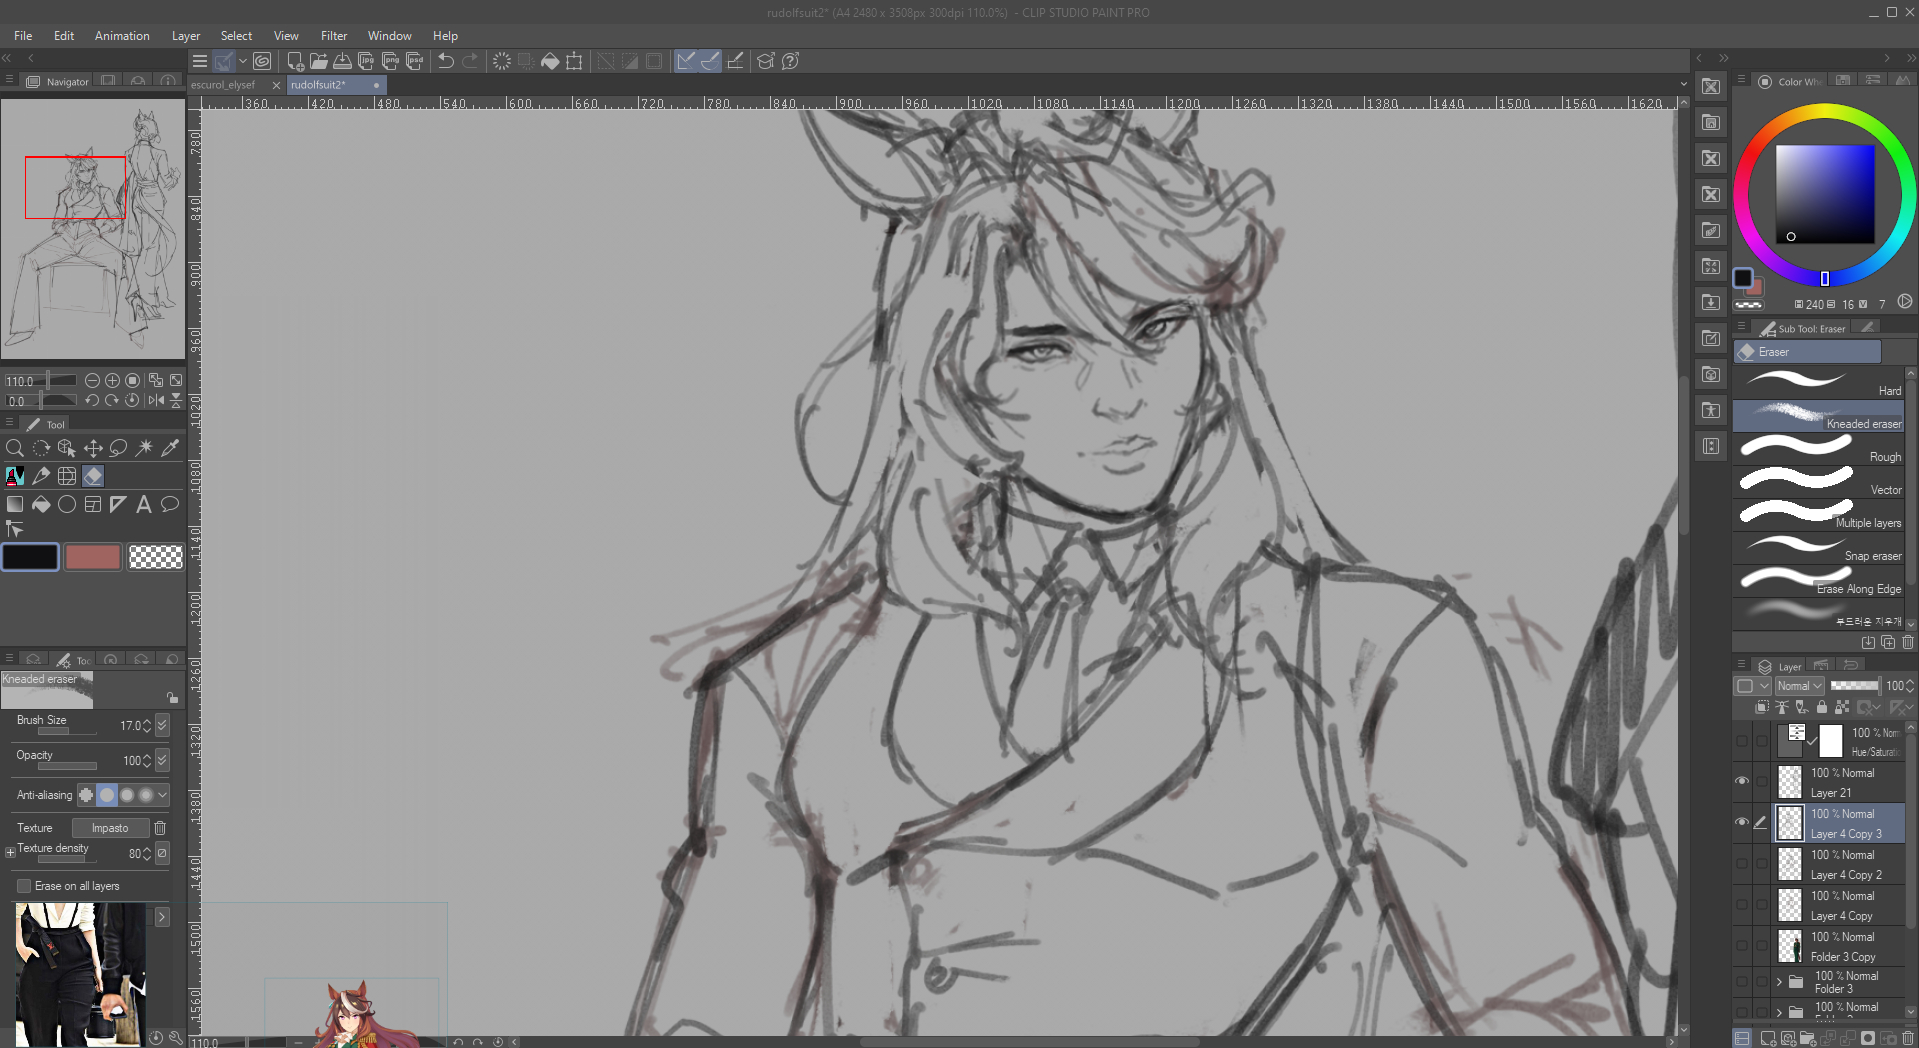The height and width of the screenshot is (1048, 1919).
Task: Open the Filter menu
Action: (x=333, y=36)
